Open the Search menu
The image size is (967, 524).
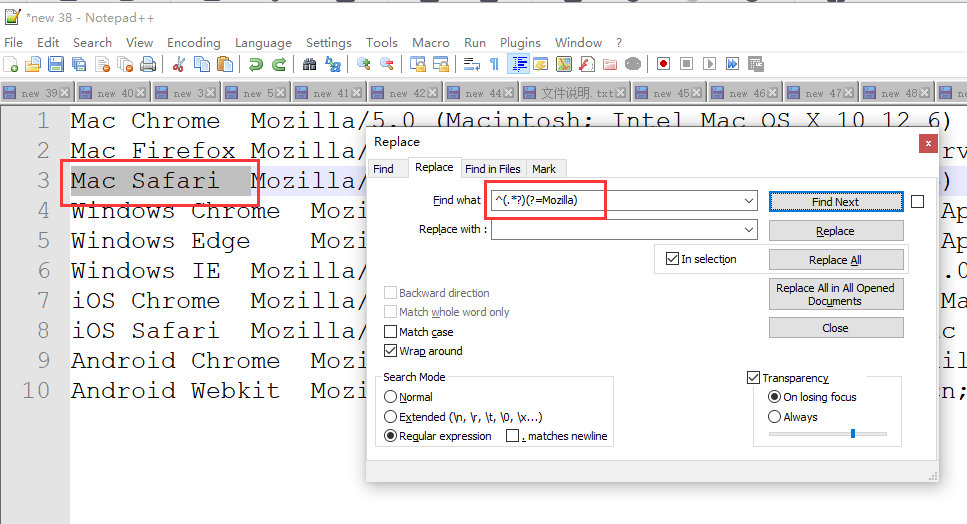(93, 43)
